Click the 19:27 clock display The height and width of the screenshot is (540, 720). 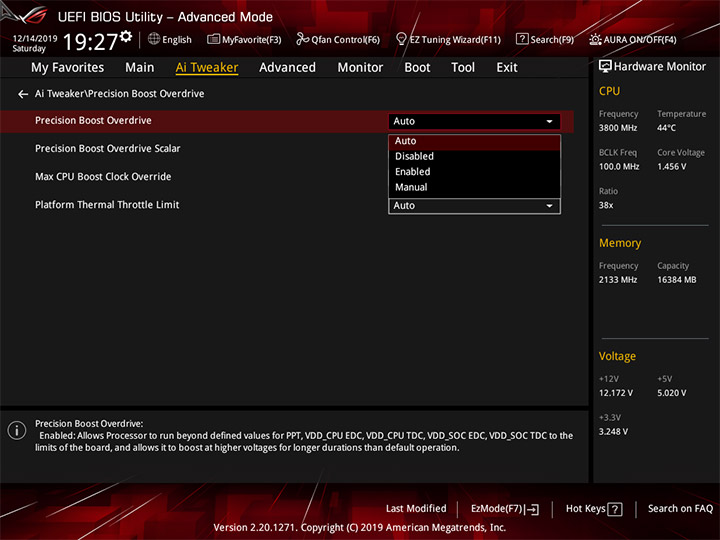click(90, 42)
